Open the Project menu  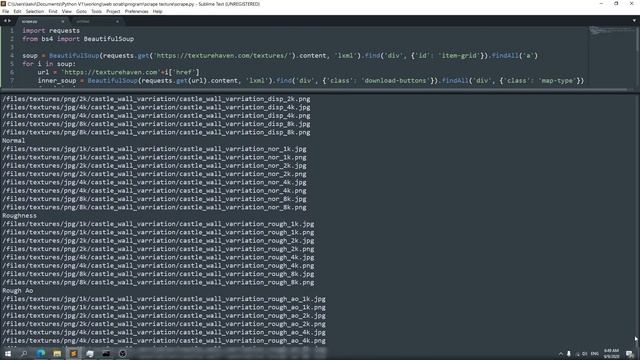113,11
